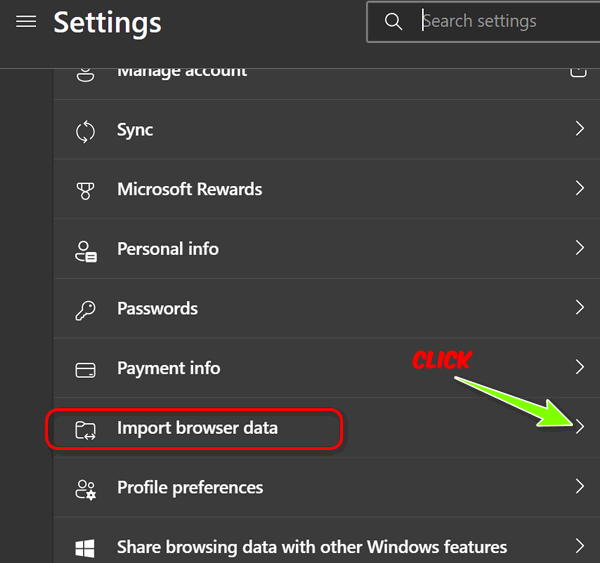Click the Passwords key icon

coord(86,309)
